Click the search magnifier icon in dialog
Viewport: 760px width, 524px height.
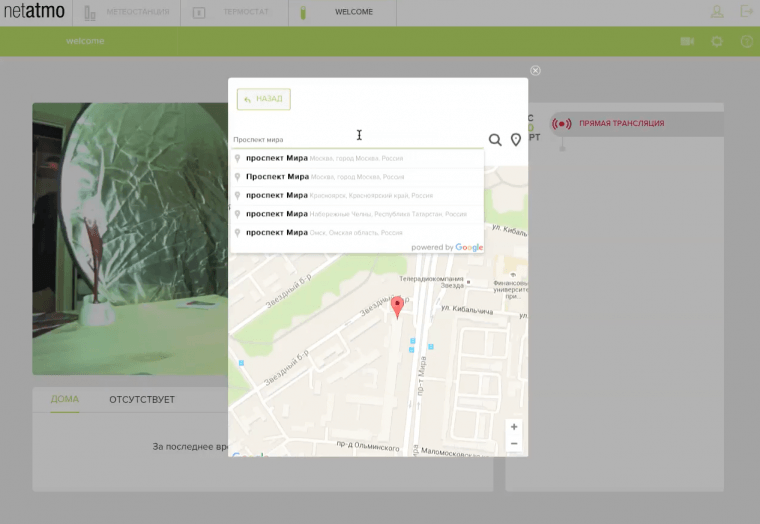495,140
